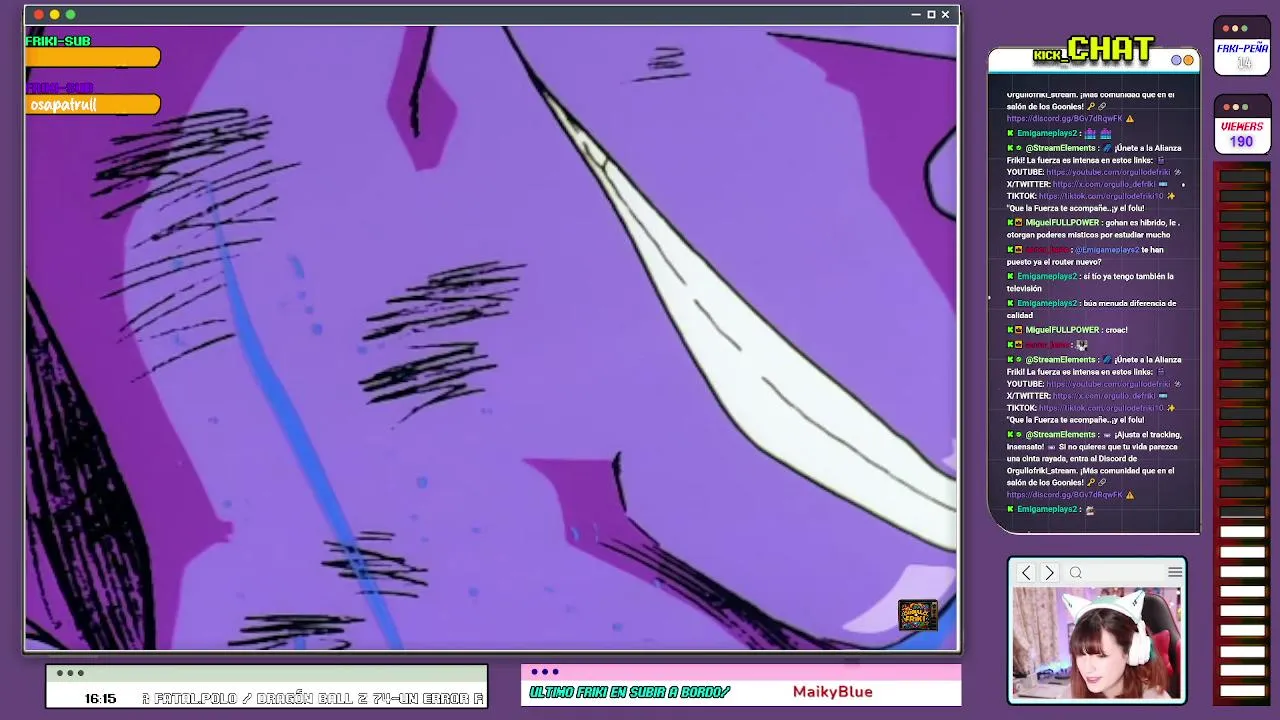Click the dots atop the VIEWERS widget

[x=1235, y=107]
